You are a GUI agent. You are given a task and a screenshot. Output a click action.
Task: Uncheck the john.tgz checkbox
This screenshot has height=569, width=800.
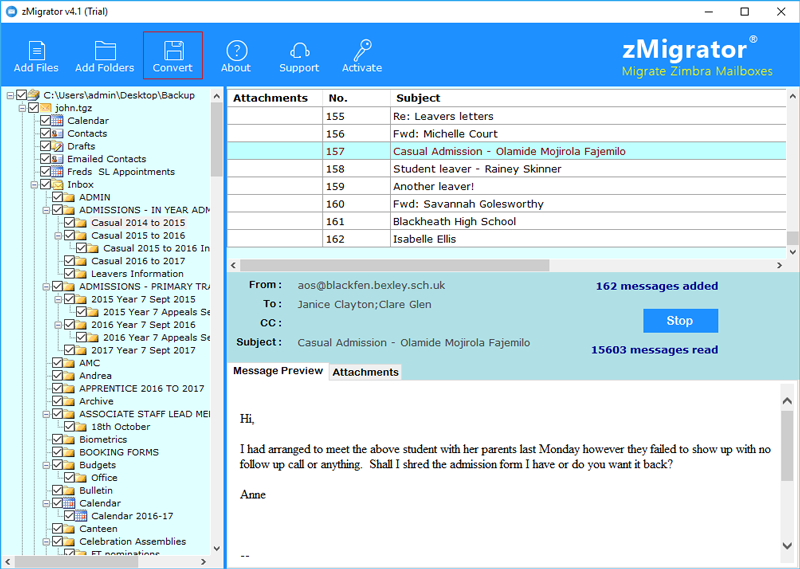tap(34, 108)
